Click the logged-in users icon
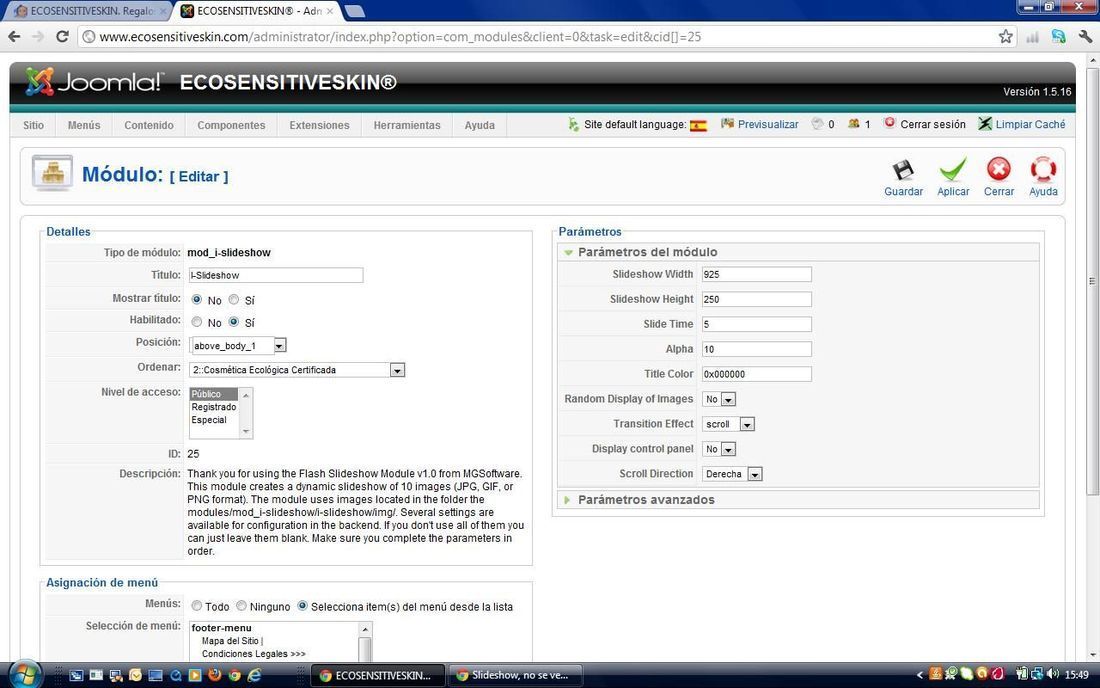The height and width of the screenshot is (688, 1100). click(x=853, y=123)
